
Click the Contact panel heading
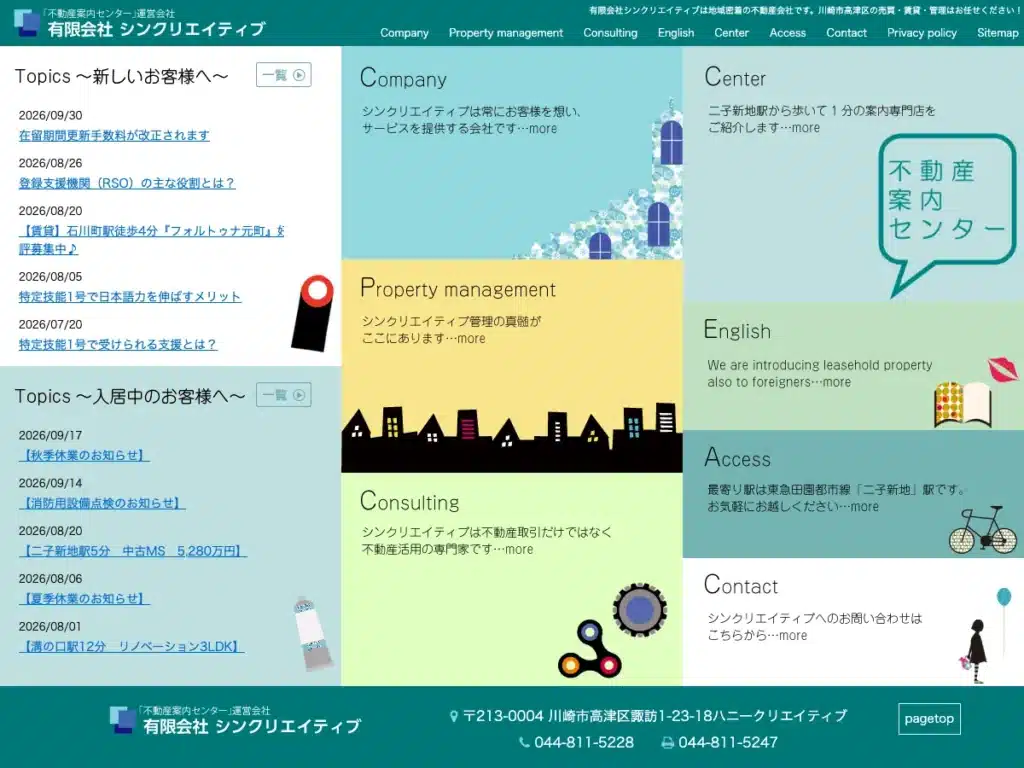click(741, 584)
